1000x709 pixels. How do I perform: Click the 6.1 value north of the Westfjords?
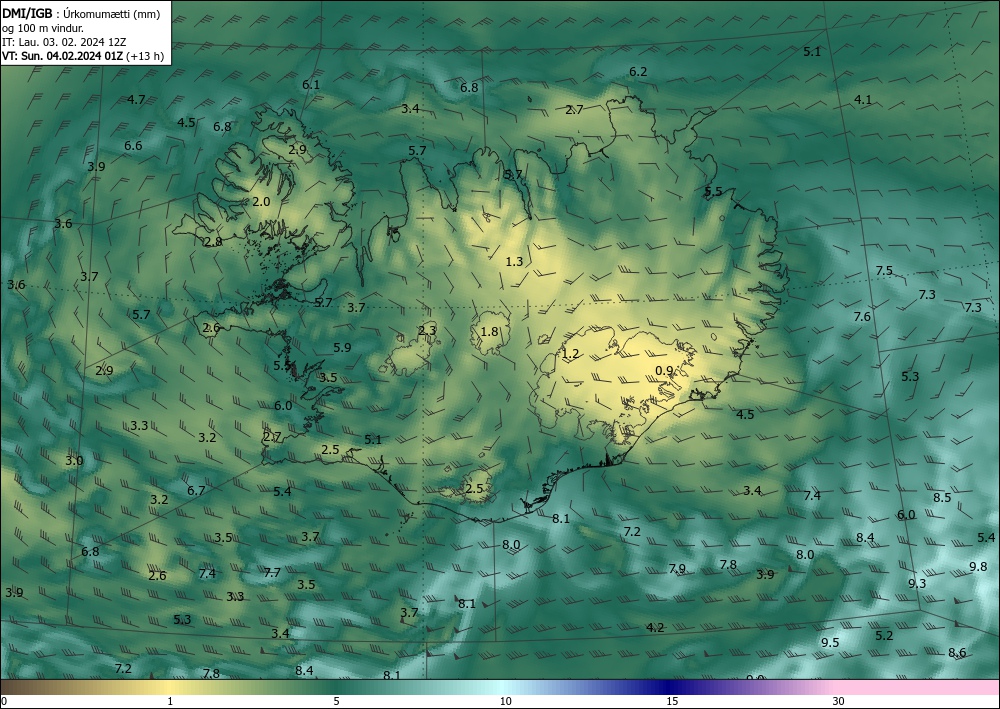click(x=311, y=84)
